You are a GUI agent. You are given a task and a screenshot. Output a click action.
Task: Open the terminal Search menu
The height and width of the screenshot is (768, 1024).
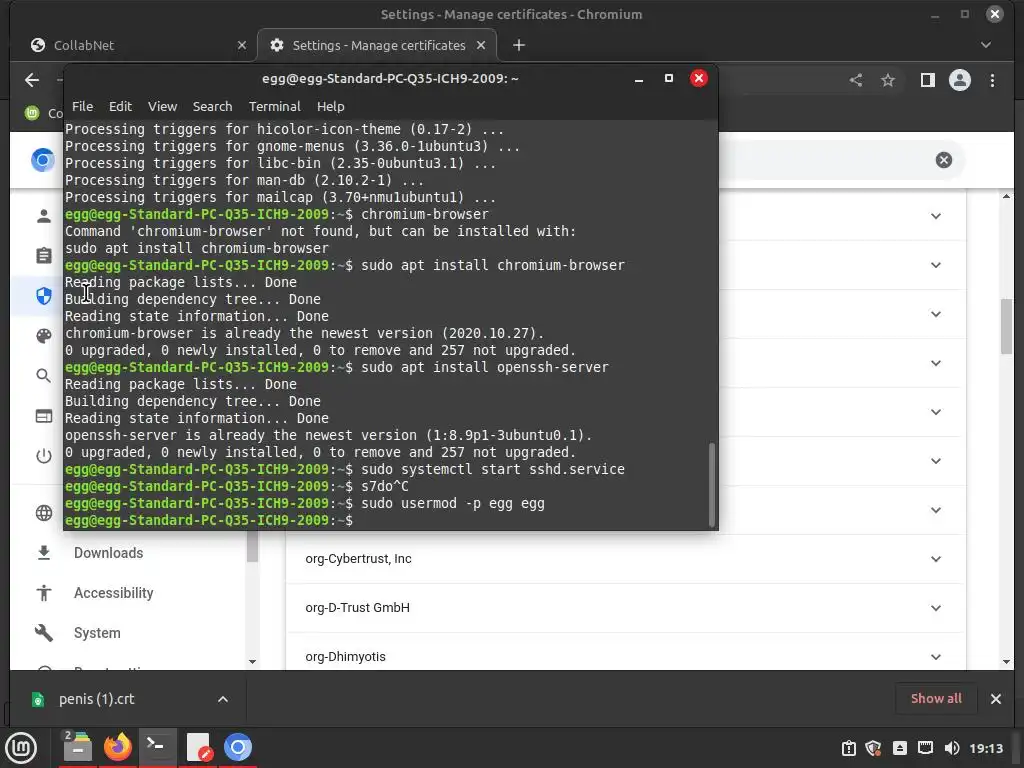pyautogui.click(x=212, y=106)
